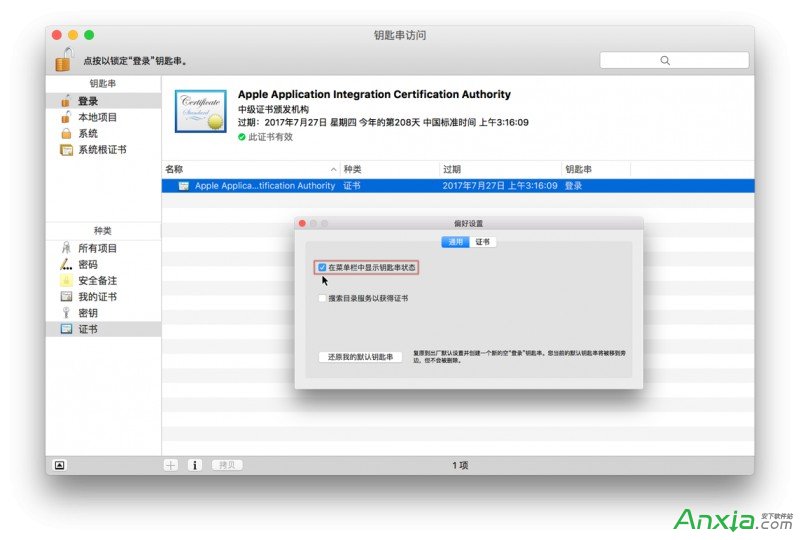The height and width of the screenshot is (540, 800).
Task: Click the padlock icon to lock the keychain
Action: 64,59
